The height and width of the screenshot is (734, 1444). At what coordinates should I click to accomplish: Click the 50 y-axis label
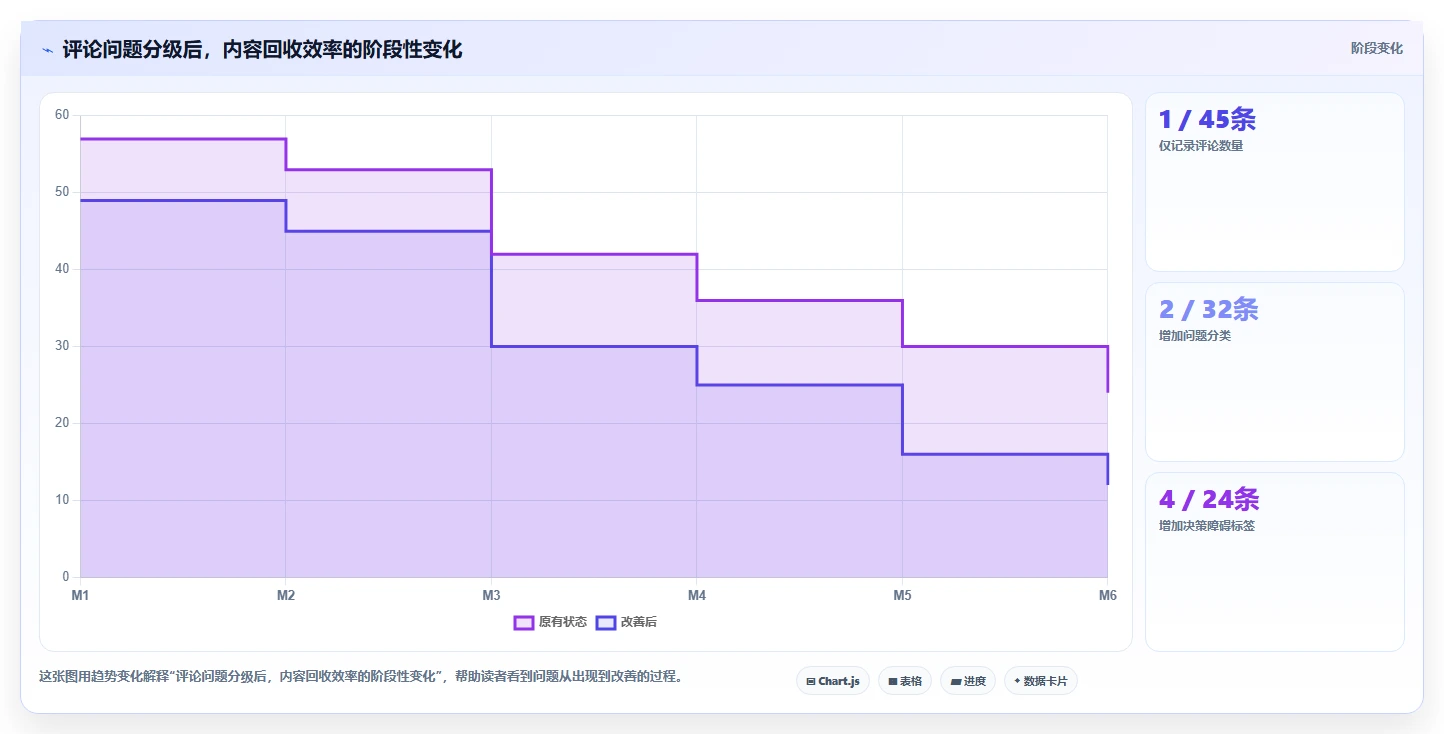pos(62,192)
